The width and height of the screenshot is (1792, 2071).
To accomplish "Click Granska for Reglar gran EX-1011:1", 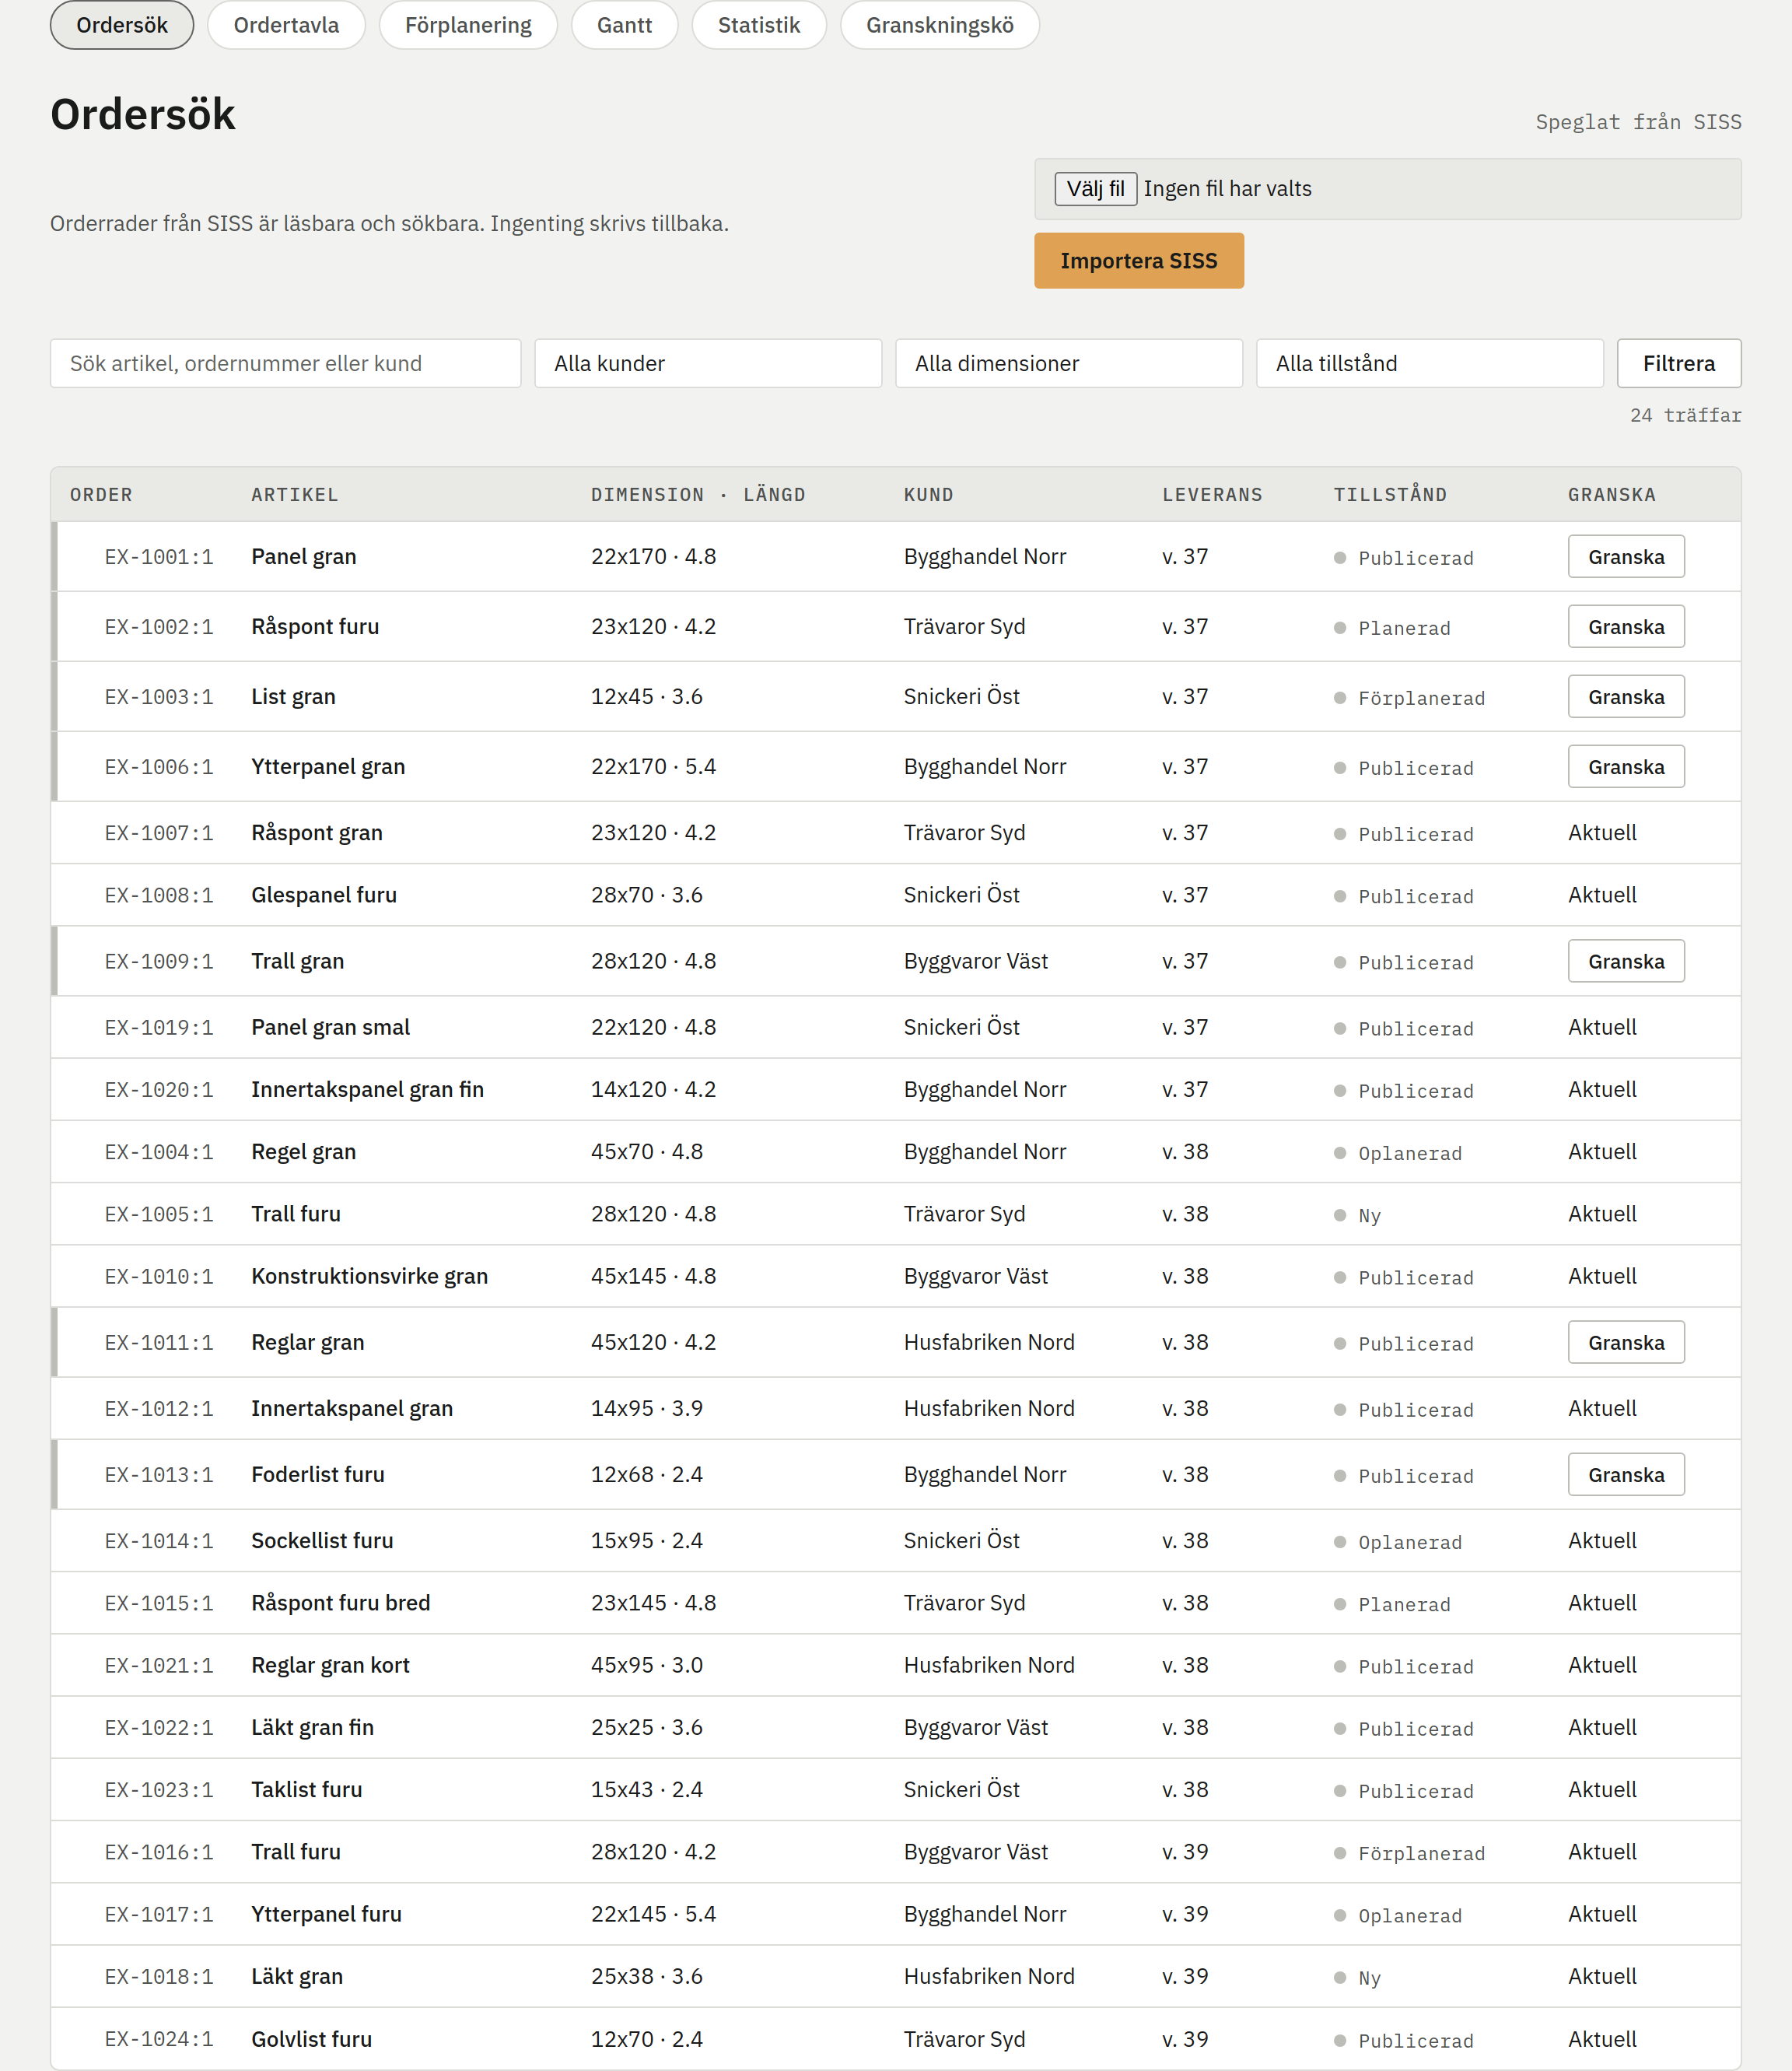I will [1626, 1342].
